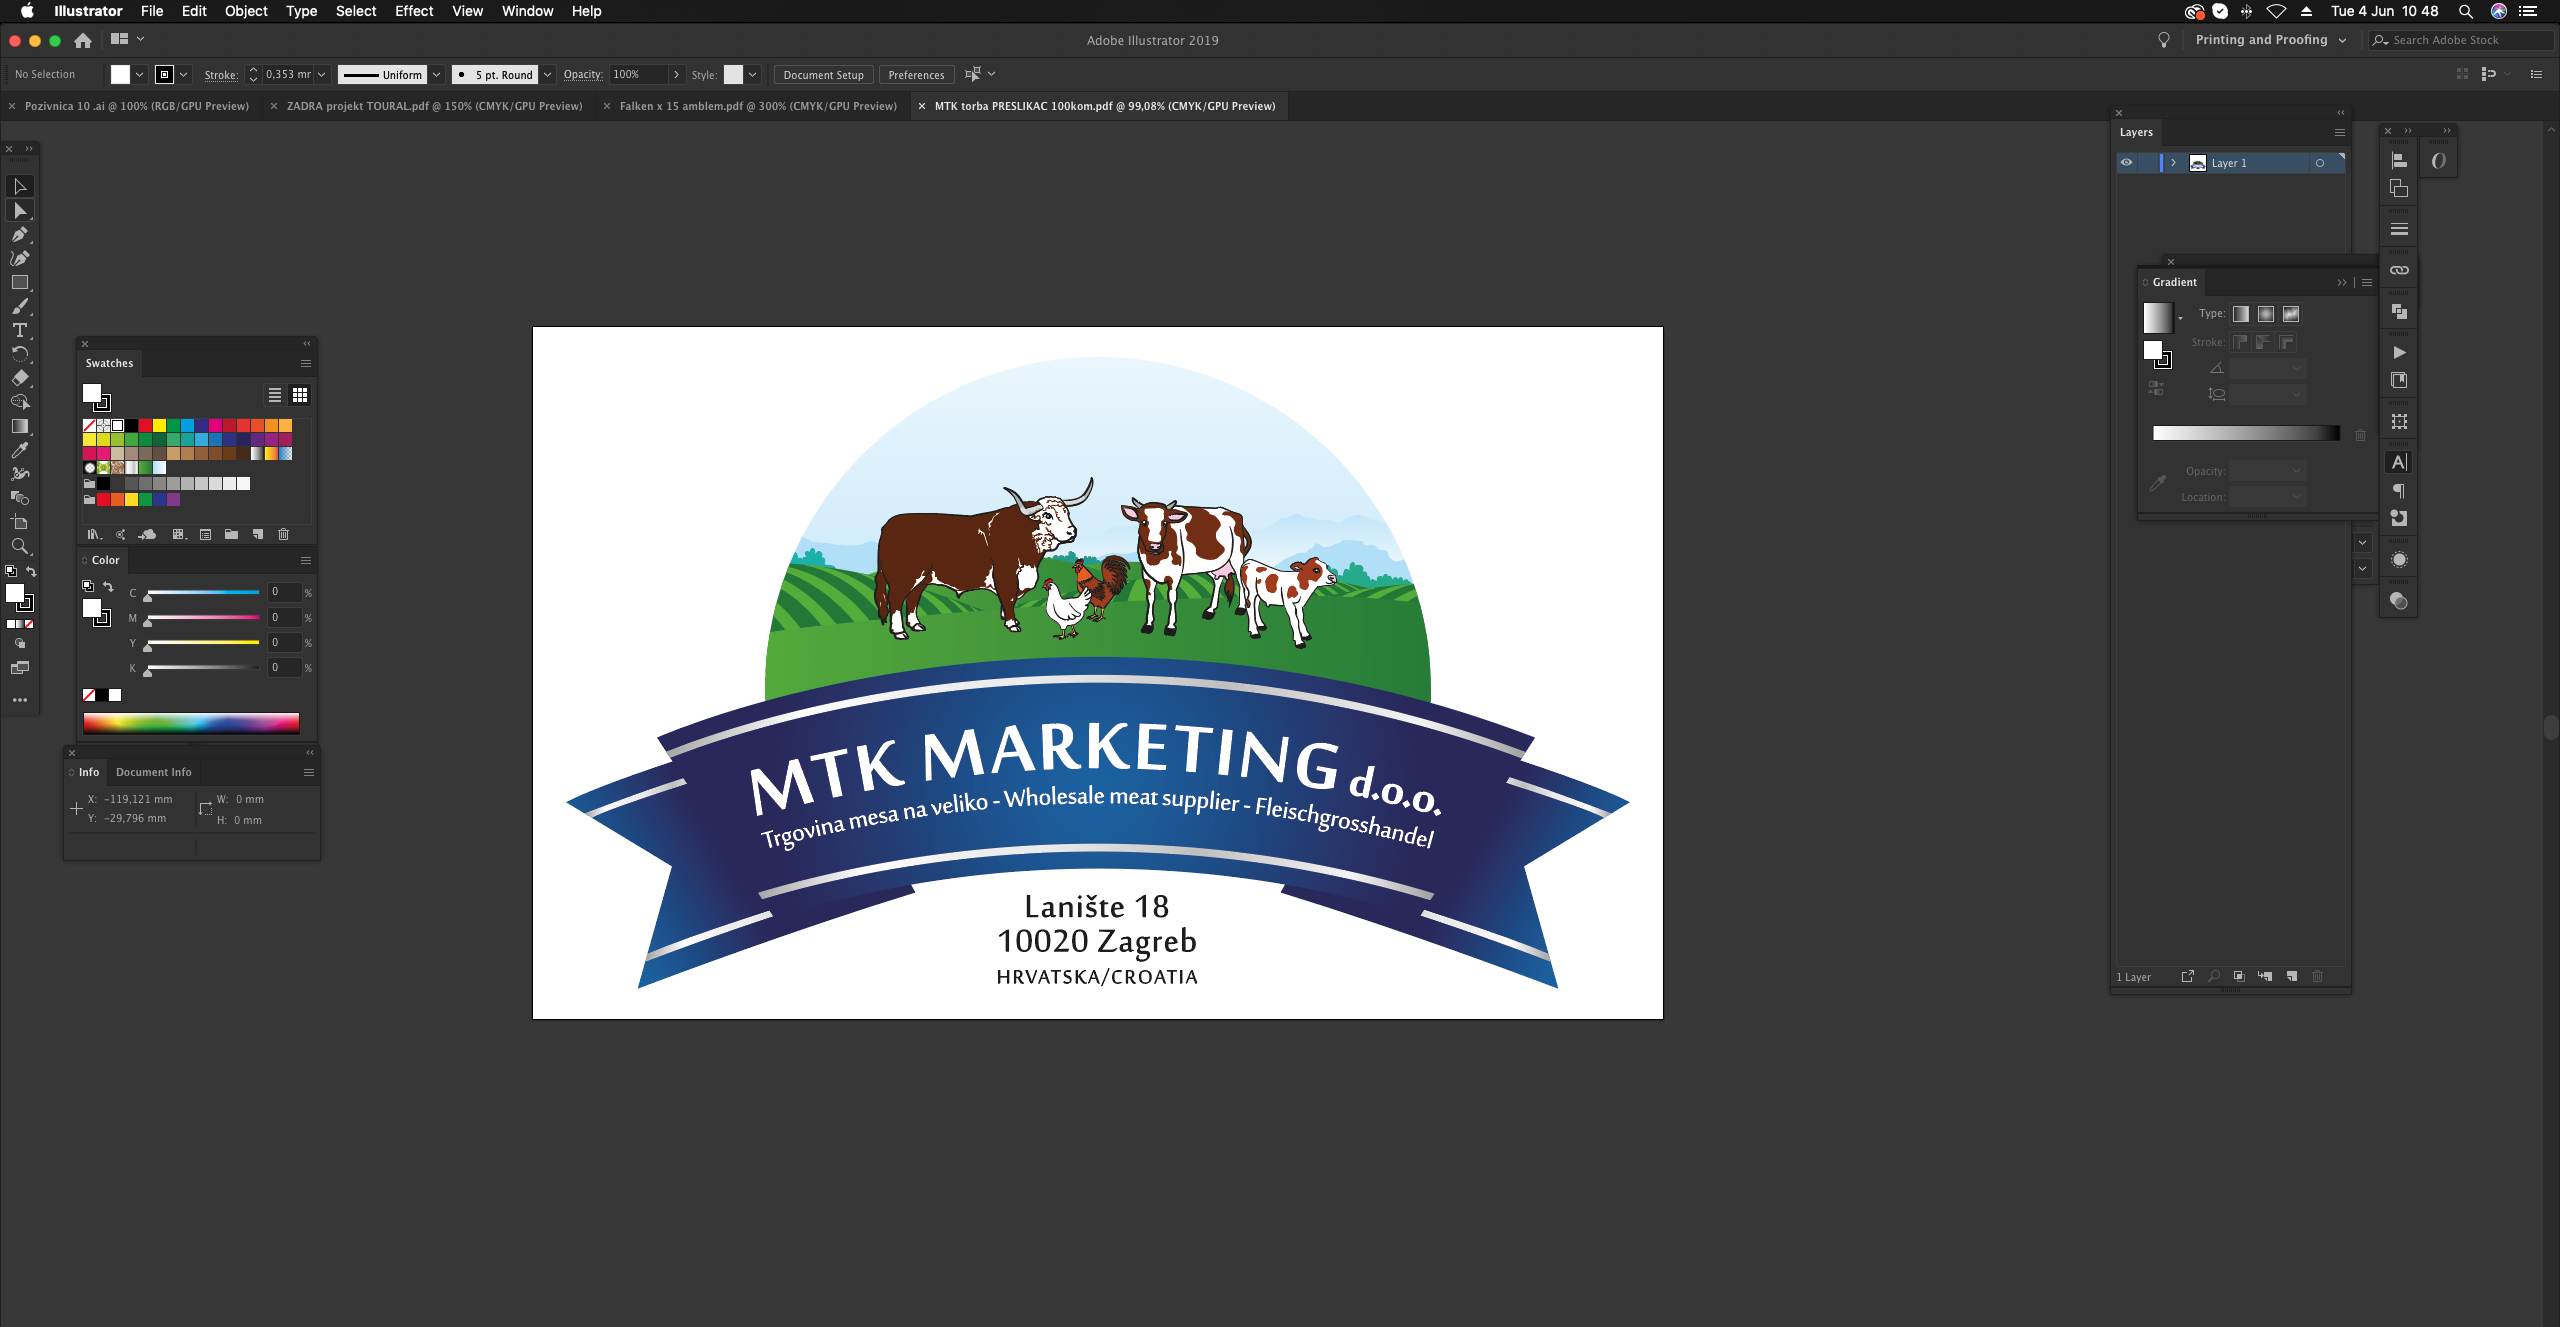Switch Swatches panel to thumbnail view
This screenshot has height=1327, width=2560.
point(300,395)
